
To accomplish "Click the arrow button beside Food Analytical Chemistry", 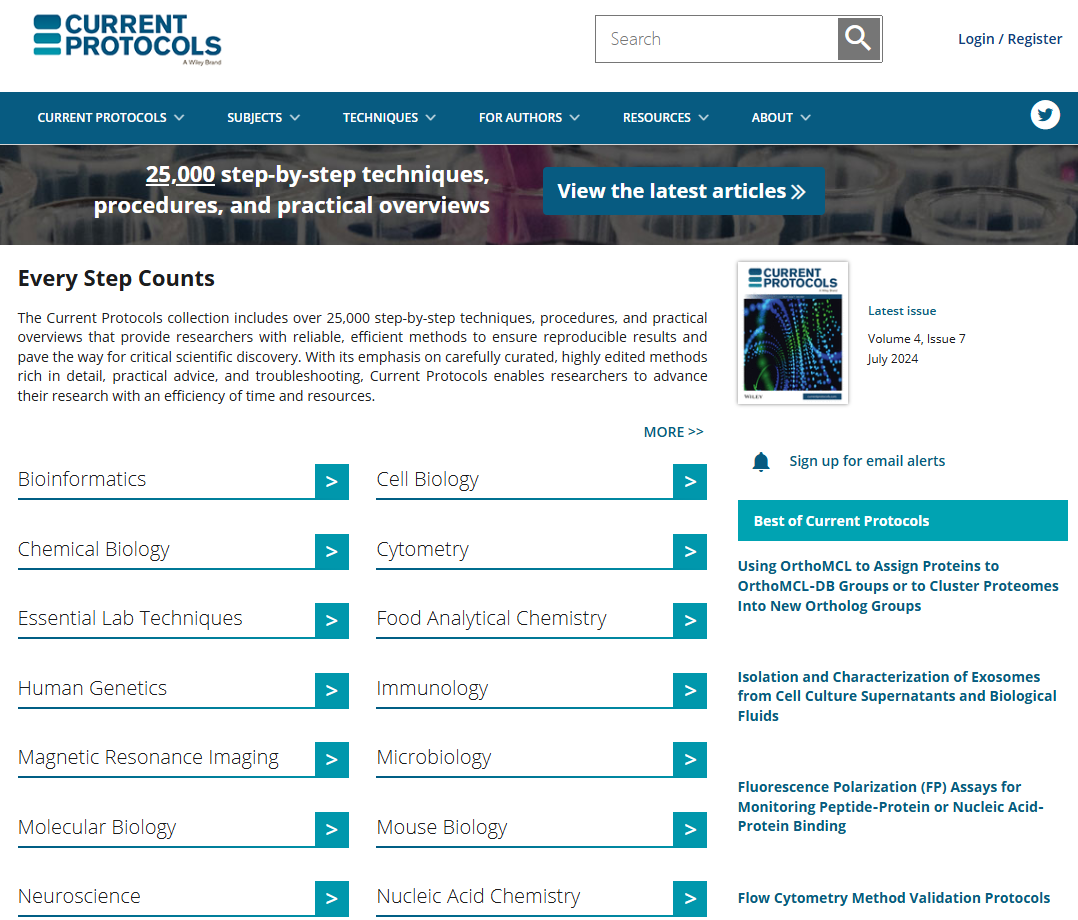I will pos(690,621).
